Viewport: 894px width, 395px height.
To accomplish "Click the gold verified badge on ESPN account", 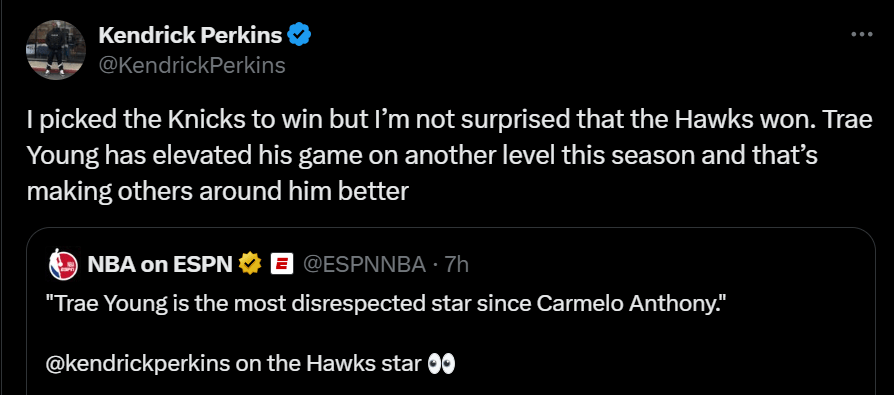I will [x=250, y=264].
